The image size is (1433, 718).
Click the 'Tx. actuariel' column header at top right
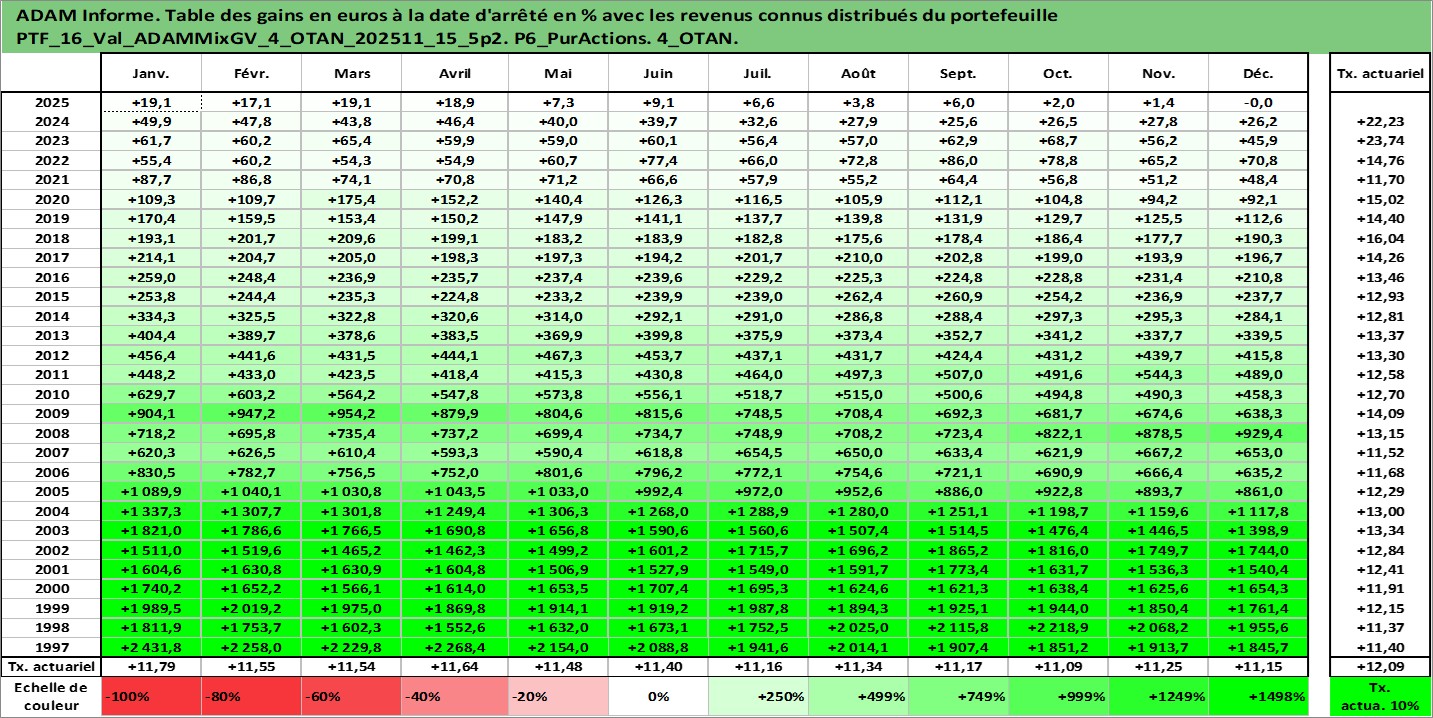pyautogui.click(x=1379, y=74)
